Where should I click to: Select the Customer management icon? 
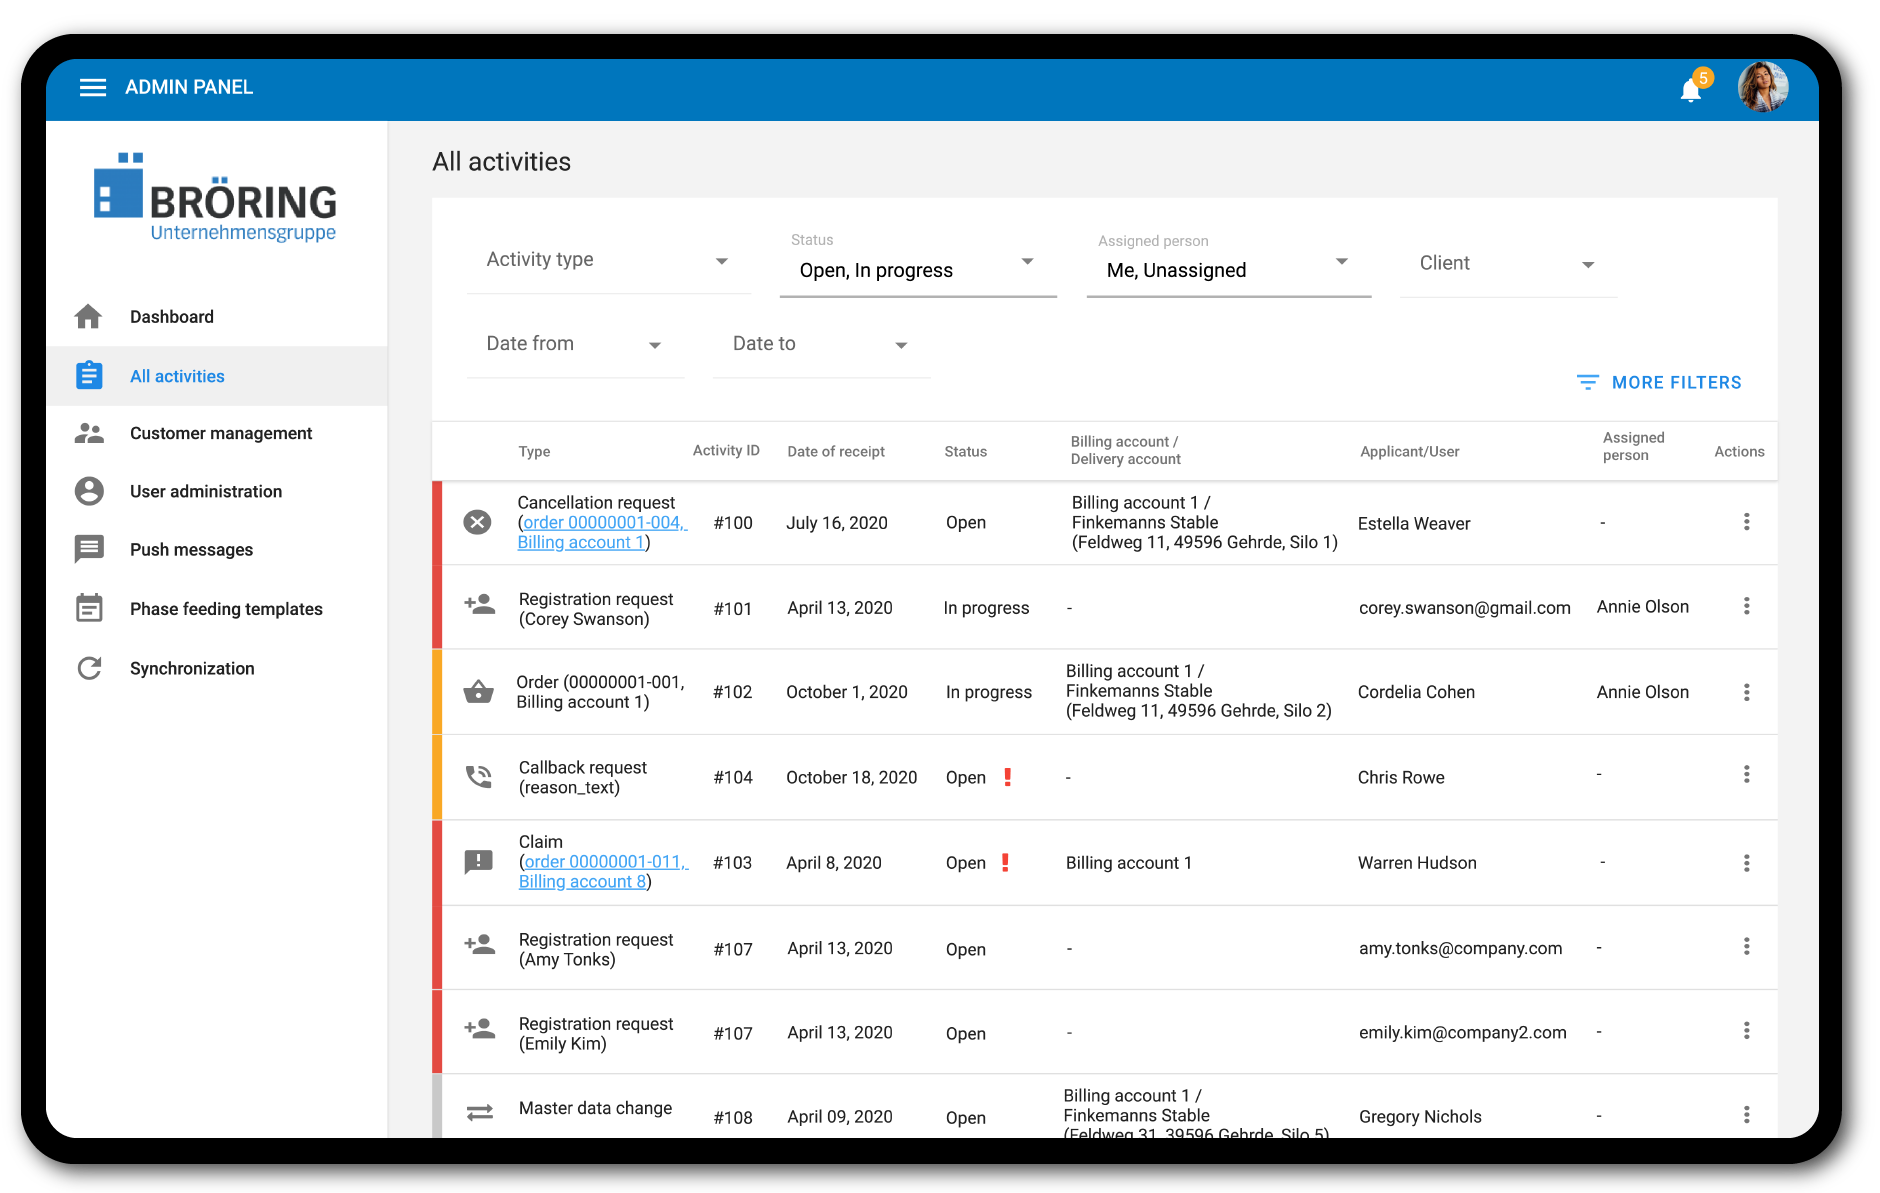[90, 432]
